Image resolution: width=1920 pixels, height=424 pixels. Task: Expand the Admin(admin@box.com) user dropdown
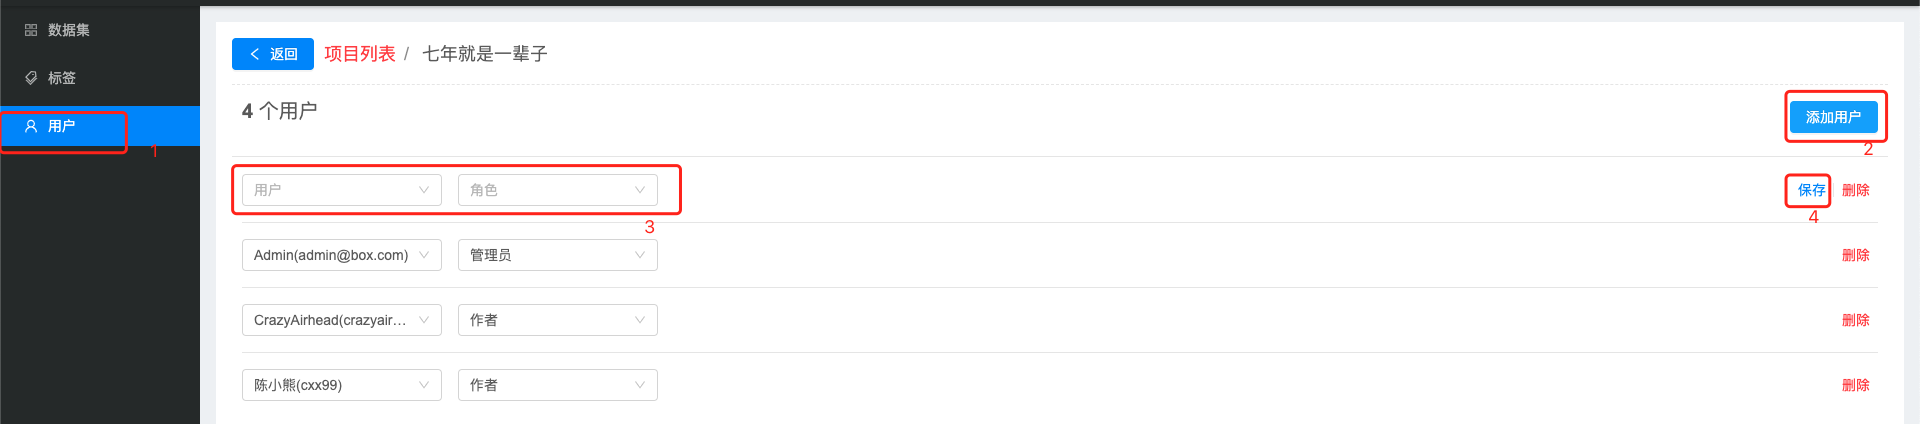coord(341,255)
